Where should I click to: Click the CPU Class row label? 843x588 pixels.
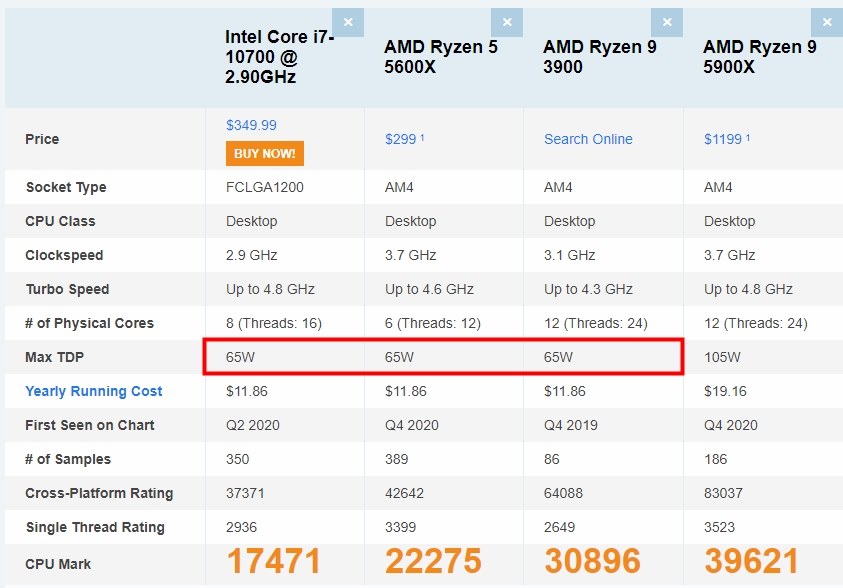(60, 221)
